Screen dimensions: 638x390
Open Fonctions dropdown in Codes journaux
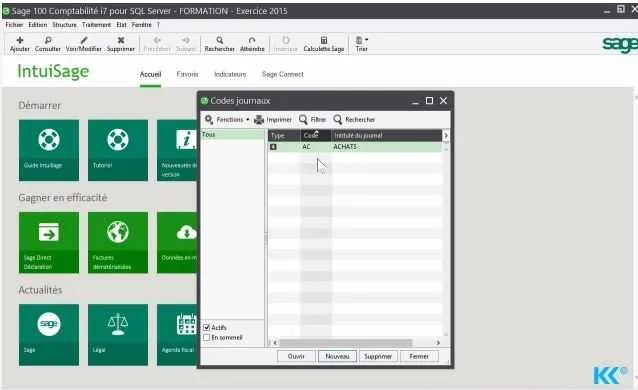point(227,119)
